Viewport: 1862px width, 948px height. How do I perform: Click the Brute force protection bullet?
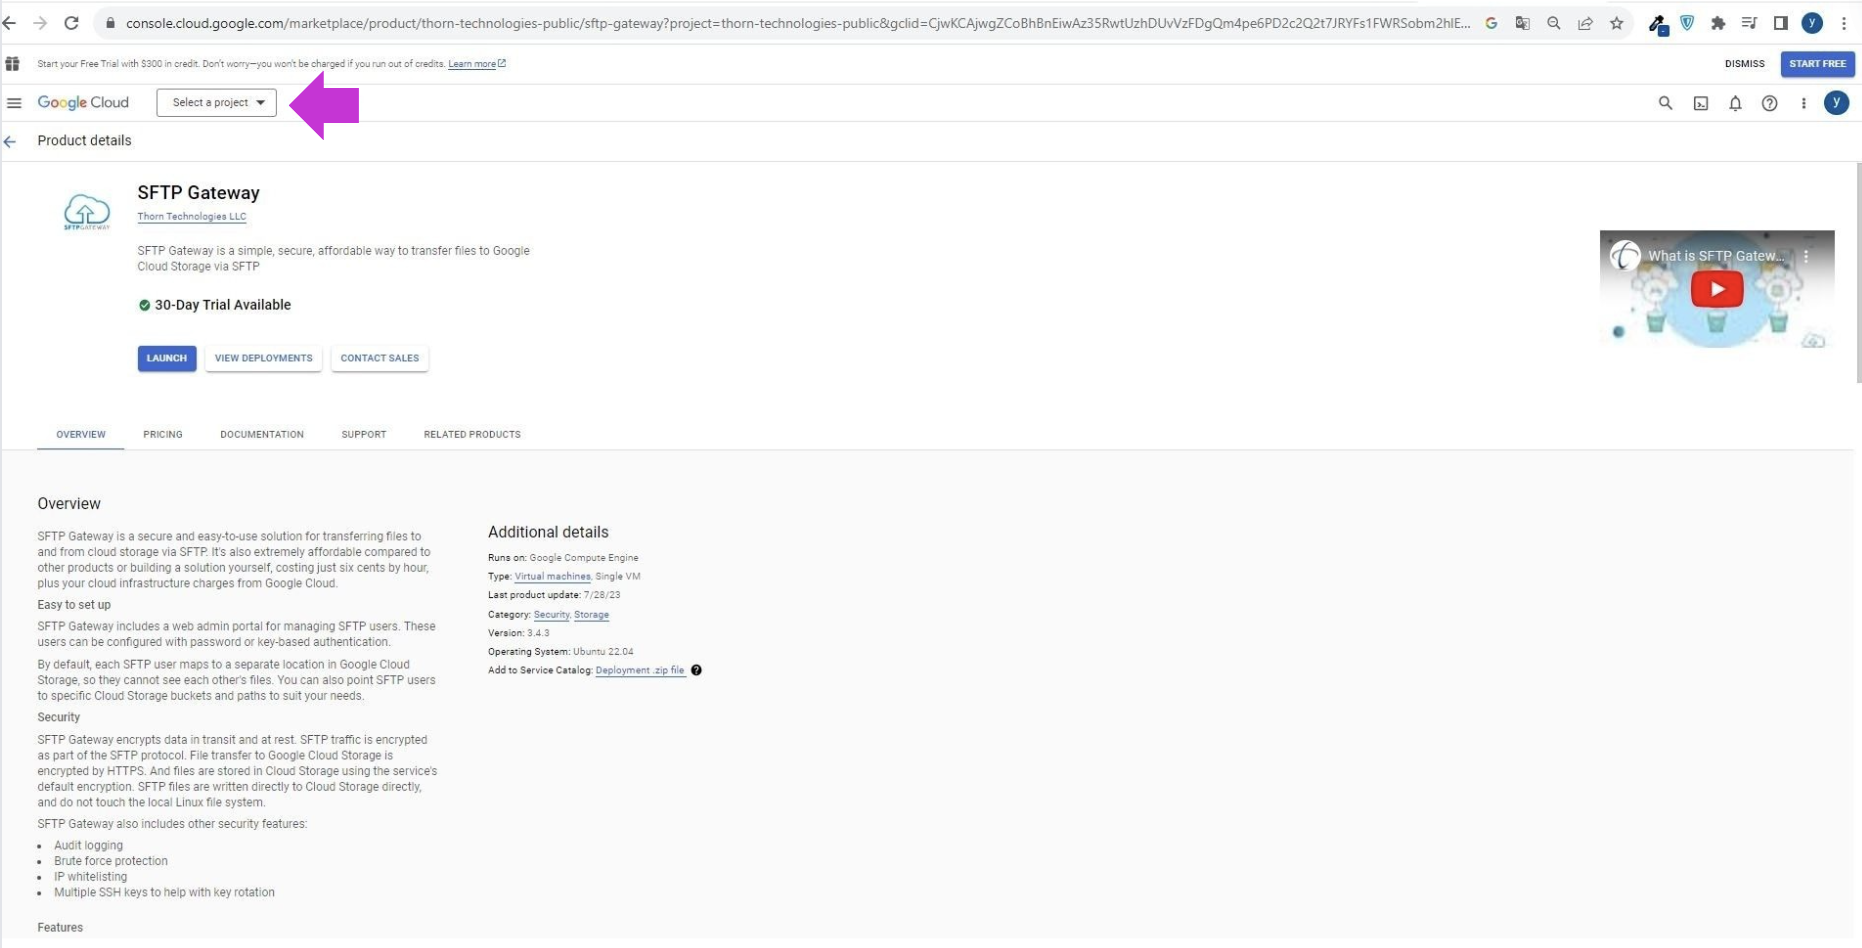pyautogui.click(x=111, y=861)
